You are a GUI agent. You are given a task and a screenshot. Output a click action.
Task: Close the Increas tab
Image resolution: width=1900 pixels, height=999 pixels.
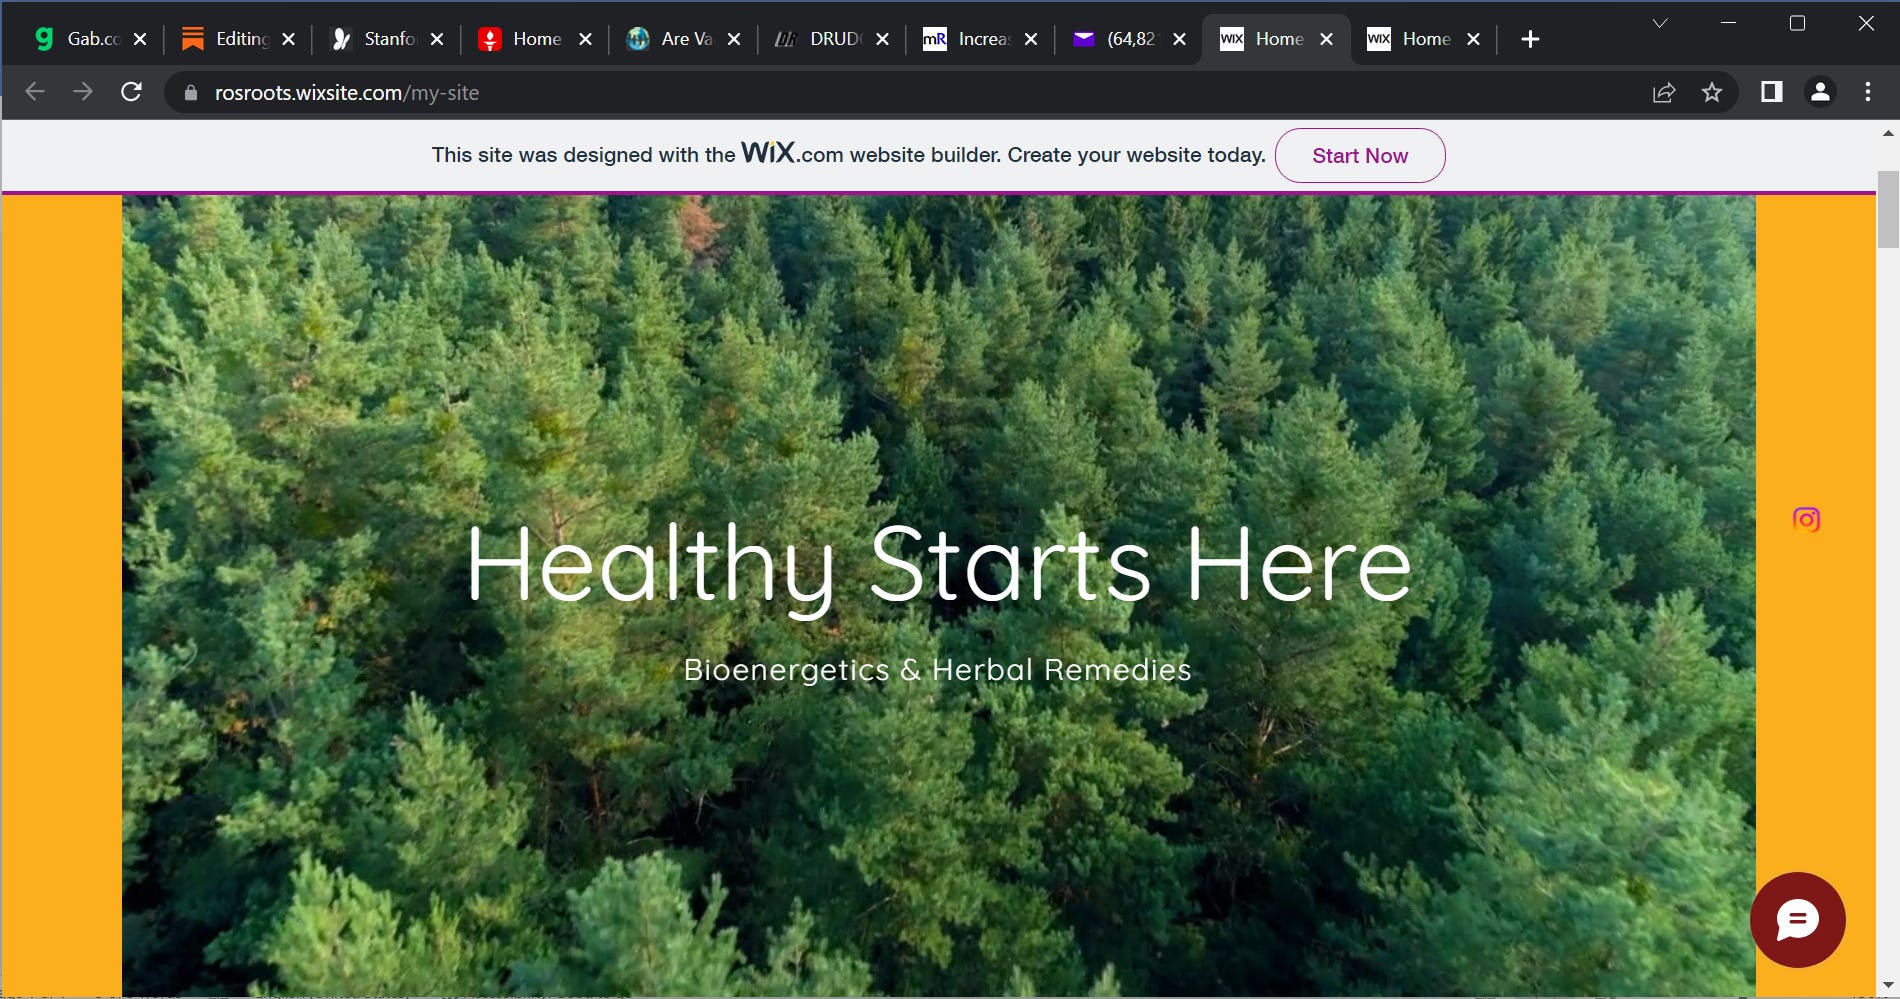click(1031, 39)
